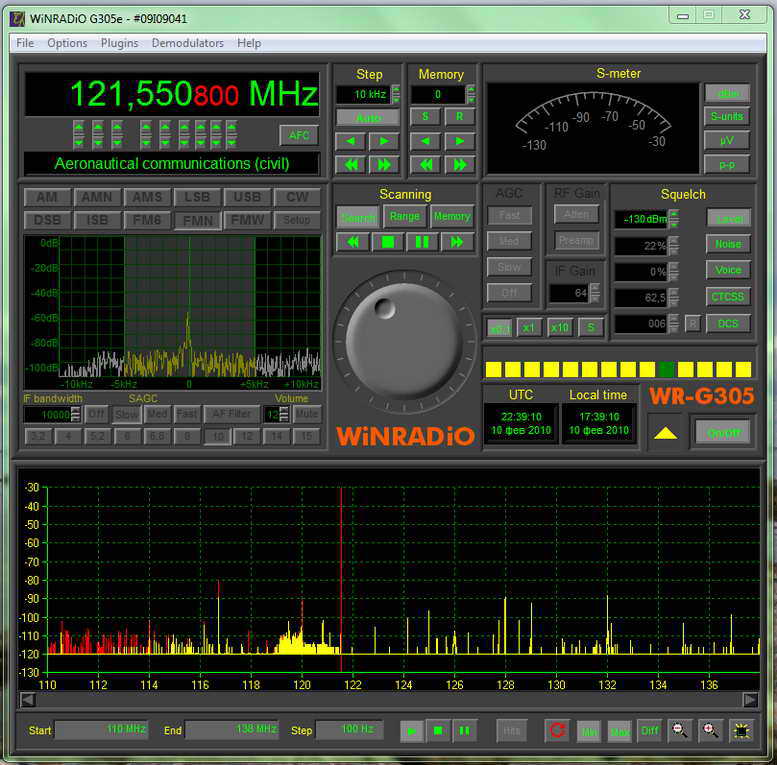
Task: Jump forward through memory with double right arrow
Action: (x=459, y=164)
